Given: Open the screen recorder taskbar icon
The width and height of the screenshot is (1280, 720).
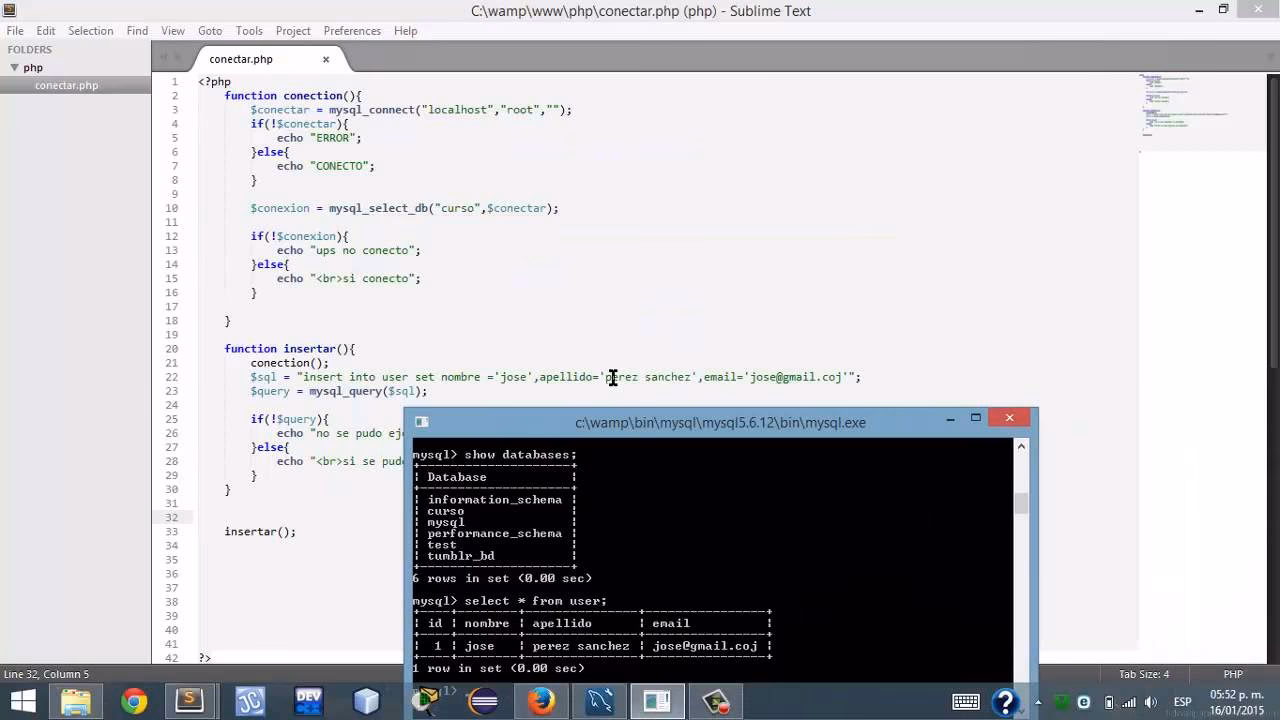Looking at the screenshot, I should click(715, 702).
